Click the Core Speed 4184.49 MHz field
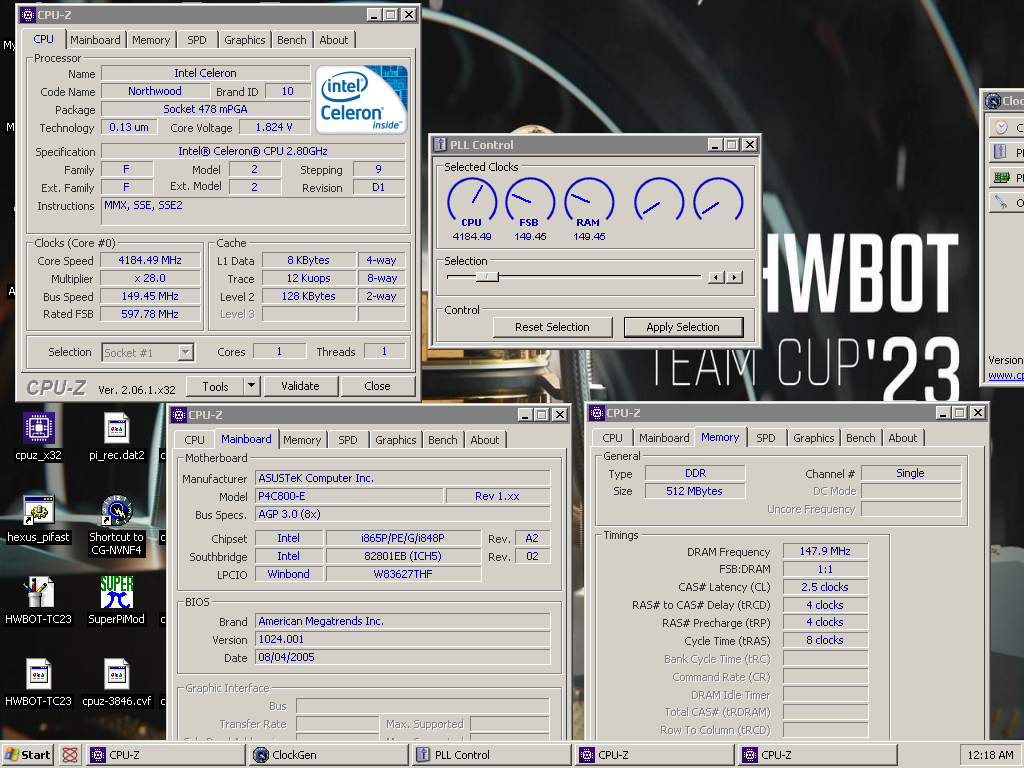The image size is (1024, 768). [150, 260]
